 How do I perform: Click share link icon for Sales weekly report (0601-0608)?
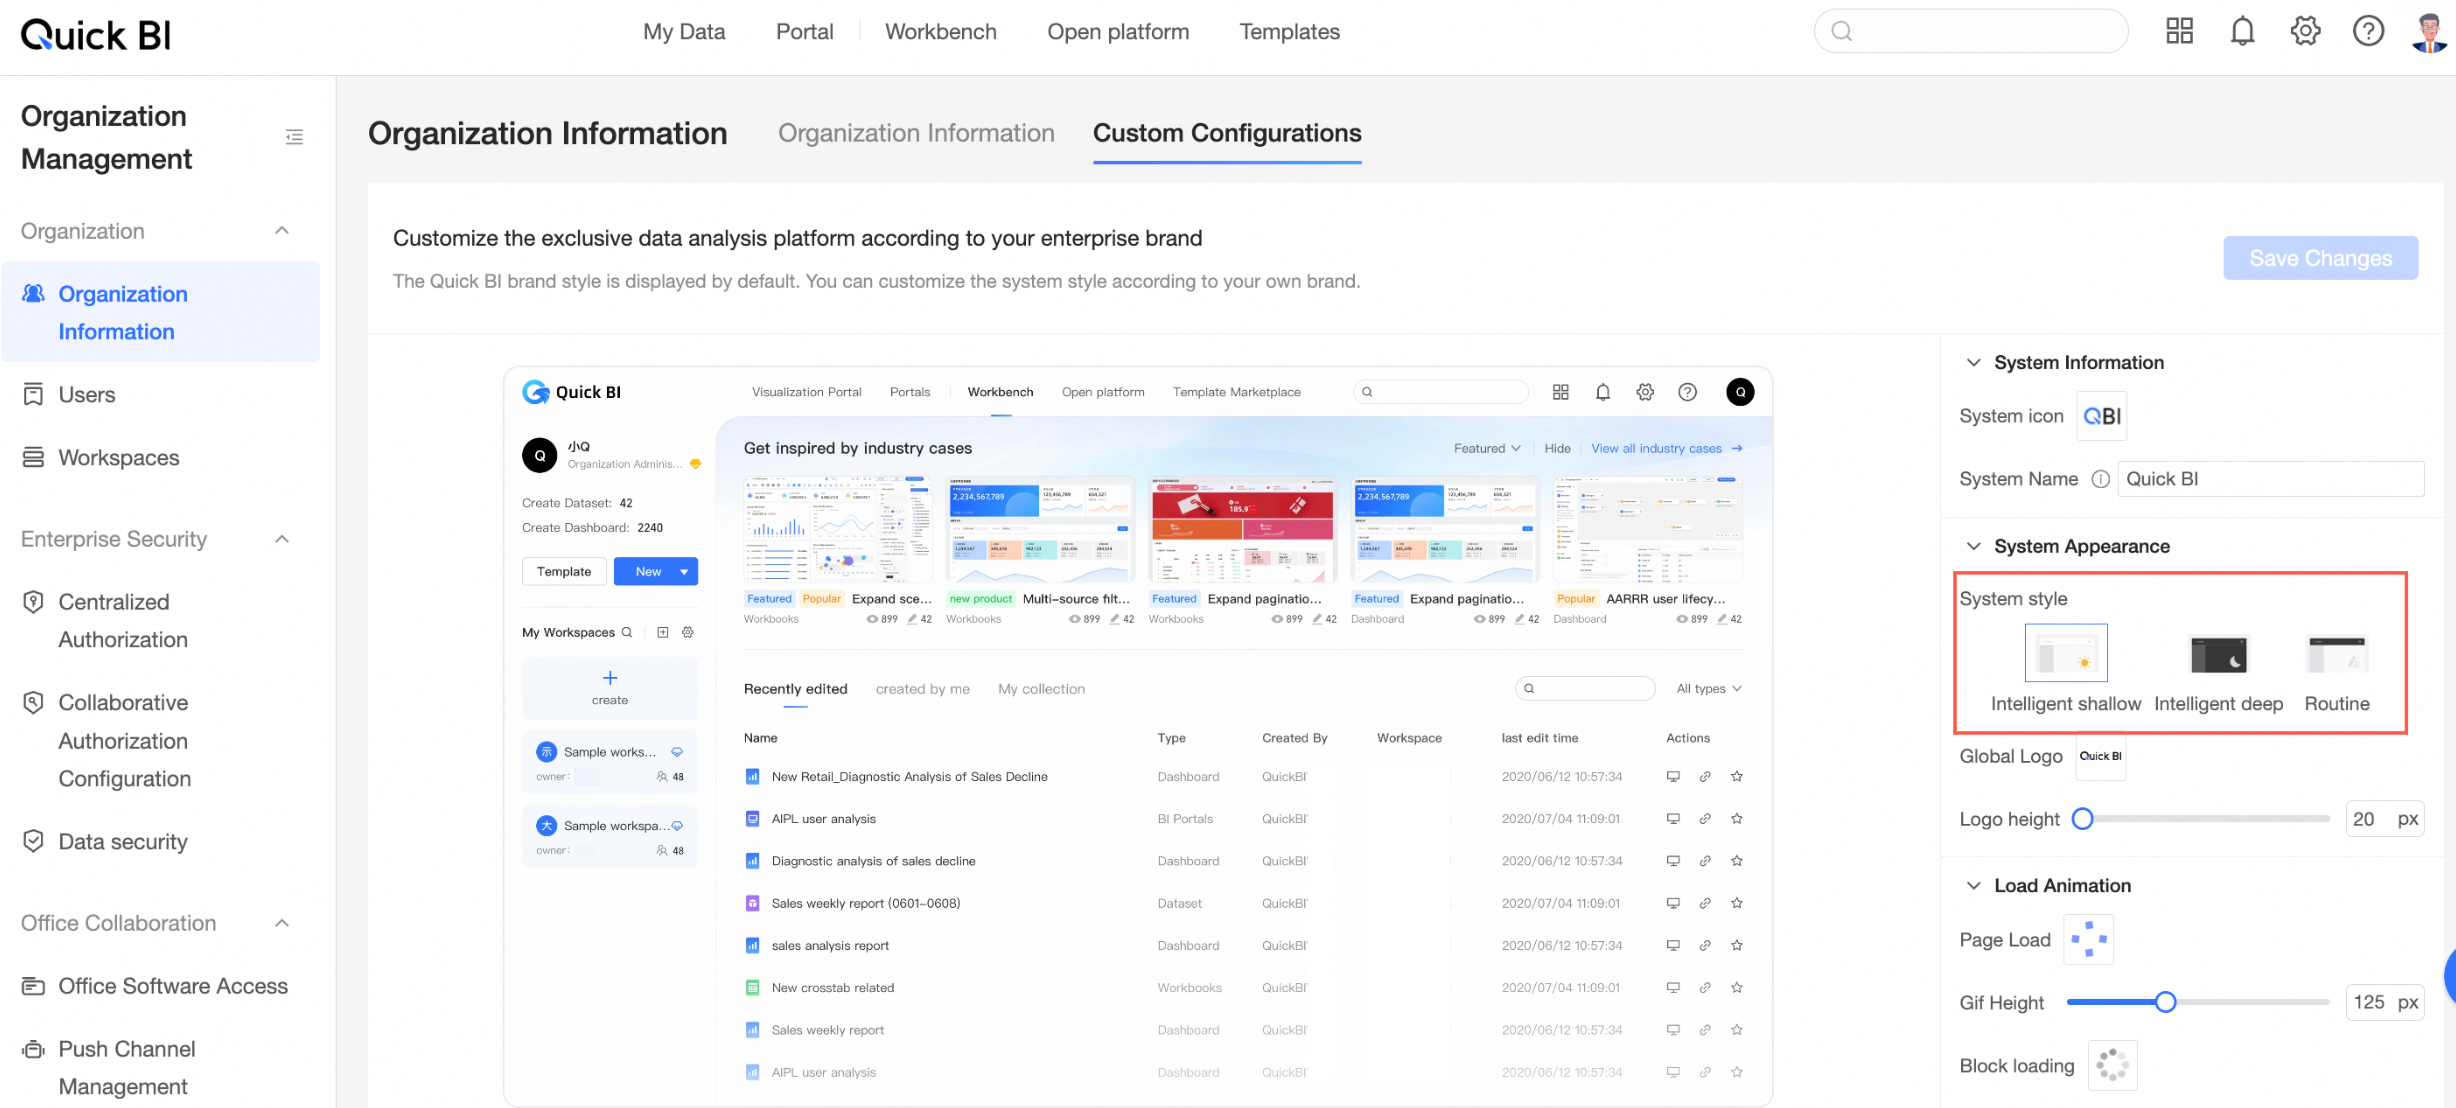pyautogui.click(x=1705, y=903)
